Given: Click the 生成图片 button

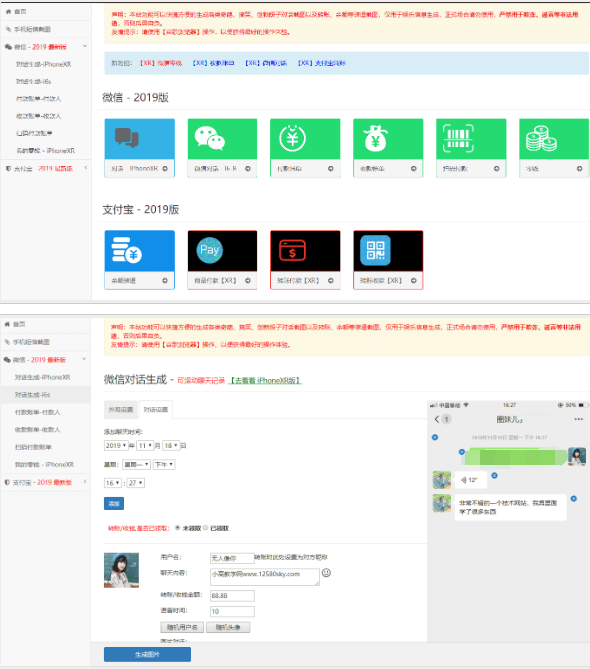Looking at the screenshot, I should (x=147, y=654).
